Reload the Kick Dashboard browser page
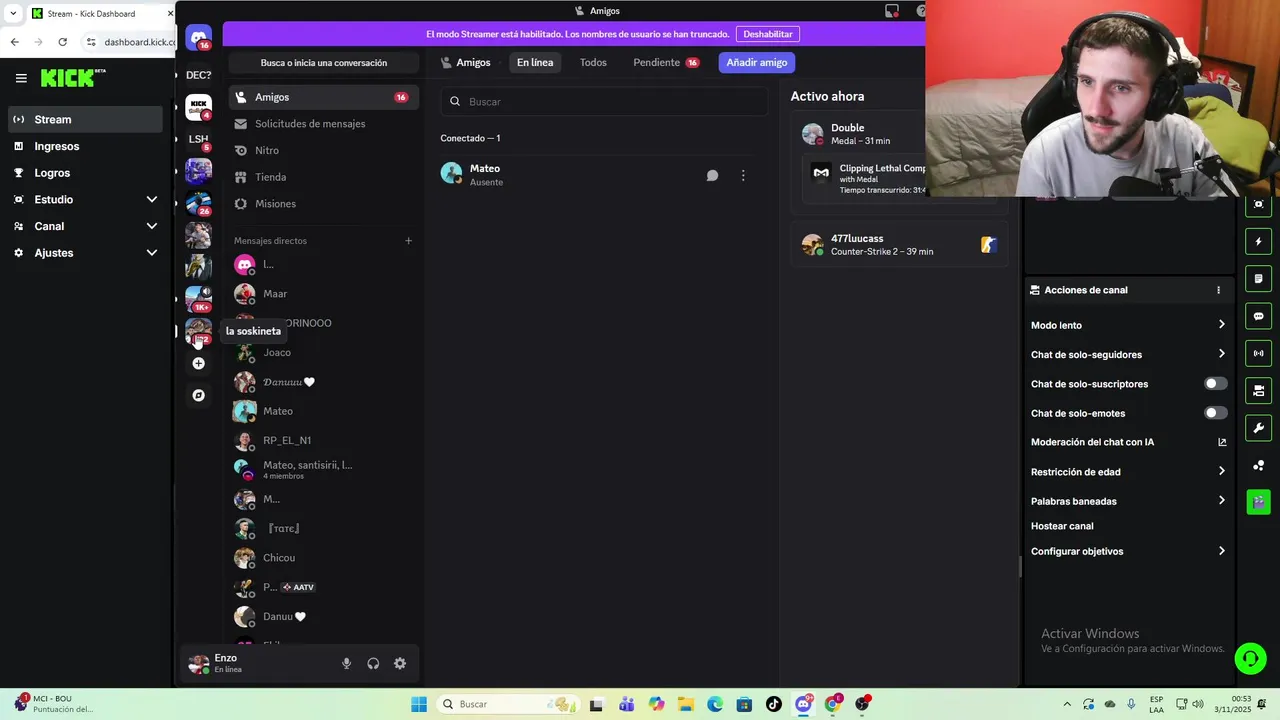 pos(62,42)
